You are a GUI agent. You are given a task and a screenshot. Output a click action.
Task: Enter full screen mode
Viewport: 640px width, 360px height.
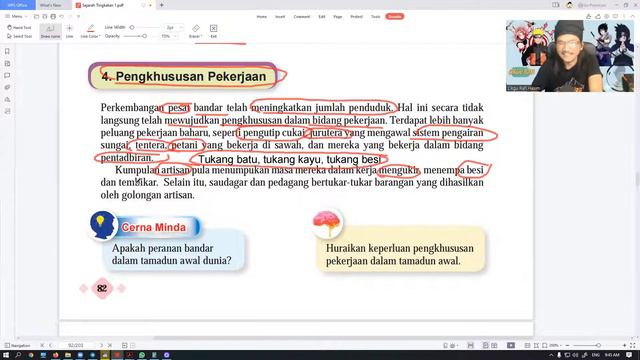click(633, 345)
